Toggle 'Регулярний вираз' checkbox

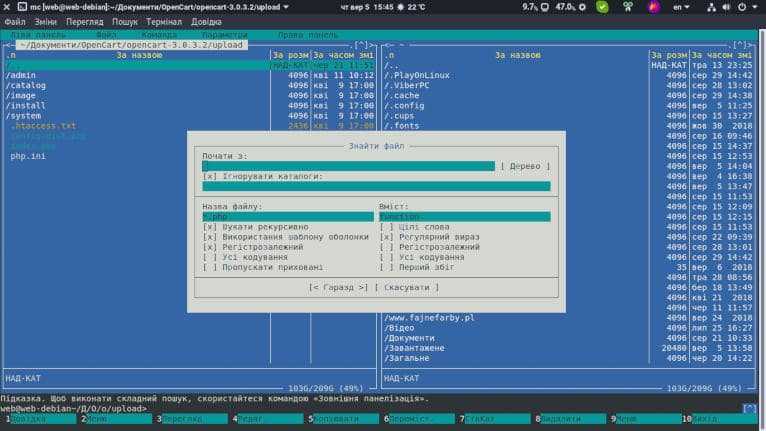pos(386,237)
